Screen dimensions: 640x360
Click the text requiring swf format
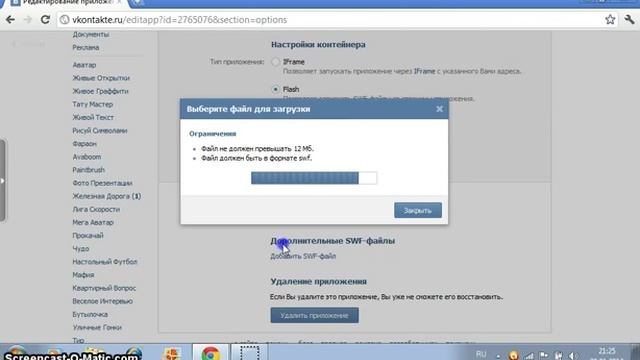coord(256,158)
